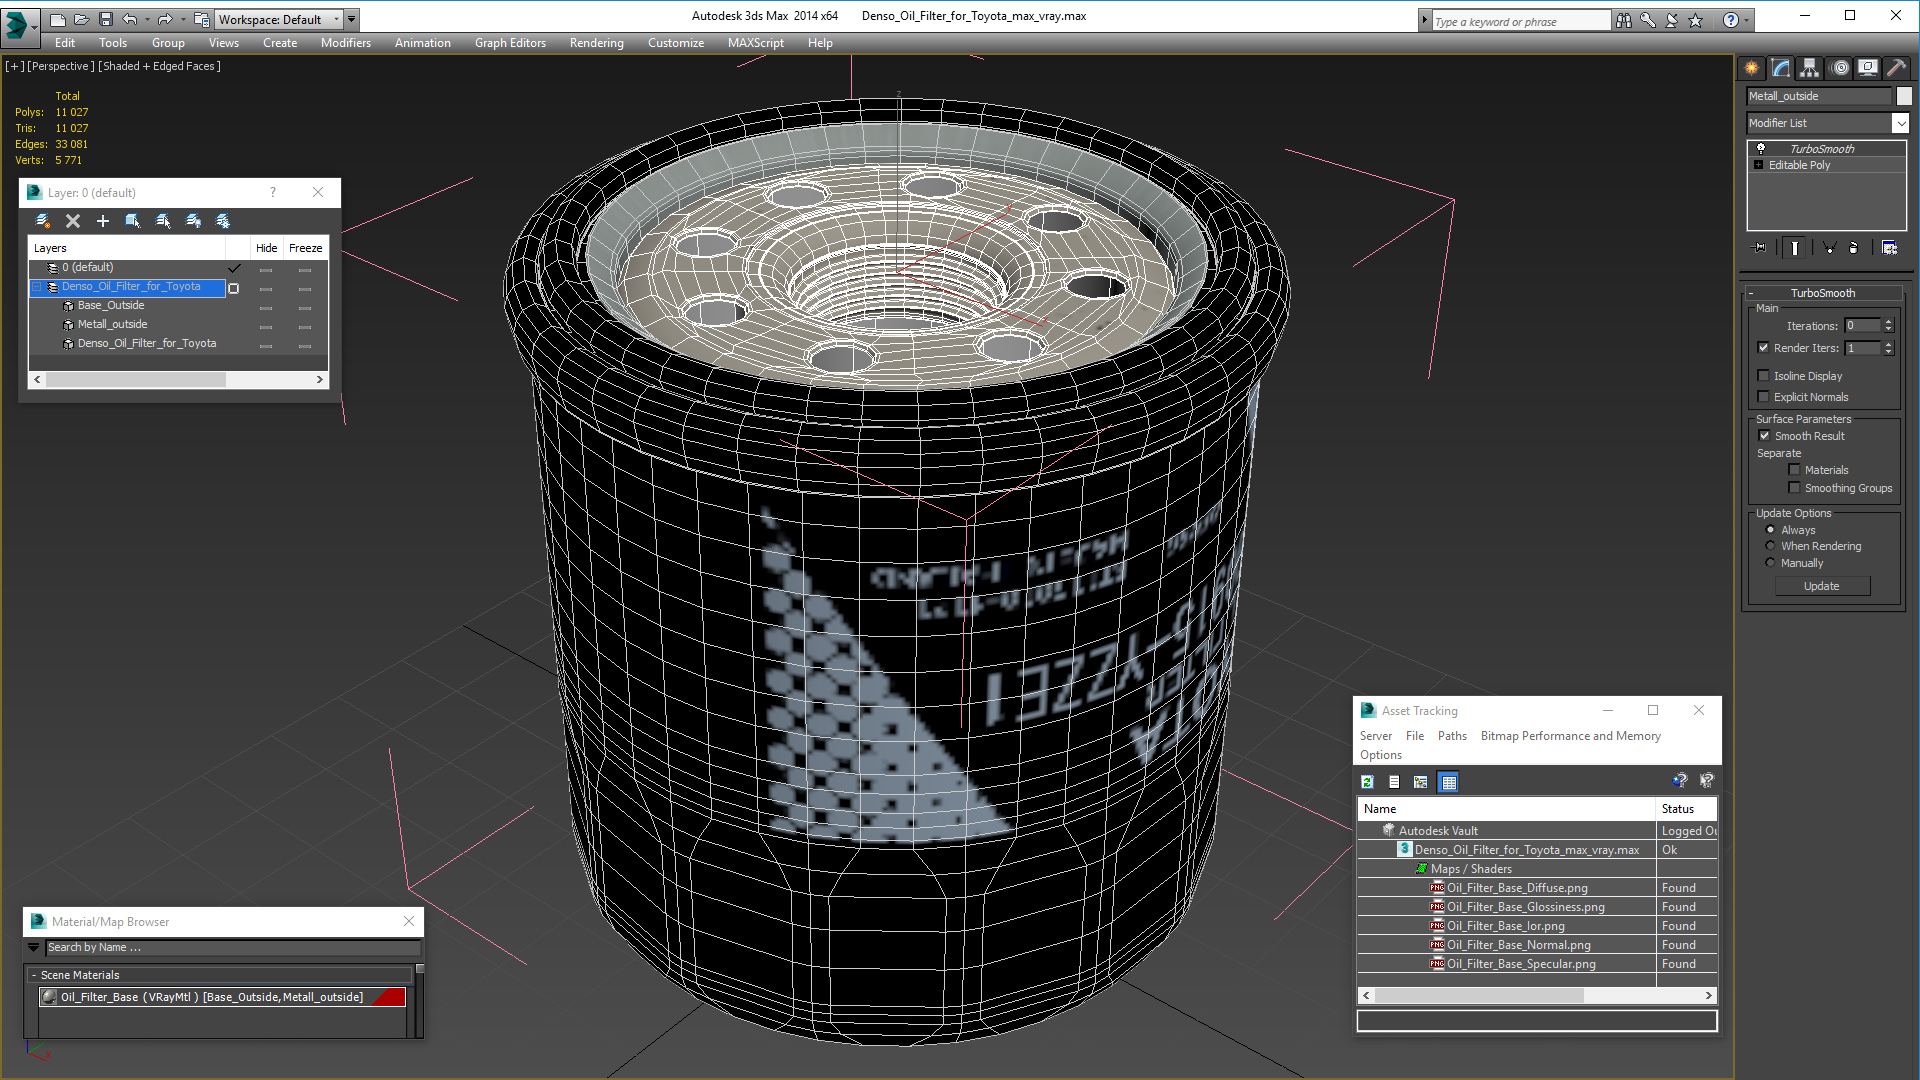The height and width of the screenshot is (1080, 1920).
Task: Select the Always update radio button
Action: tap(1771, 530)
